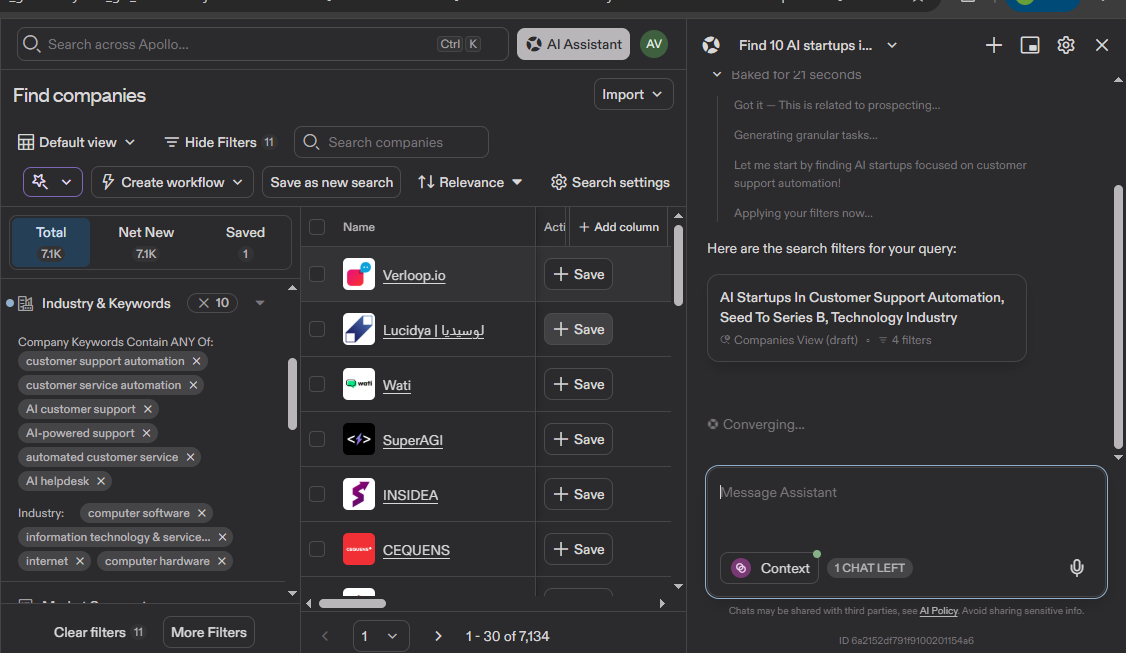Viewport: 1126px width, 653px height.
Task: Open the Lucidya company link
Action: (433, 330)
